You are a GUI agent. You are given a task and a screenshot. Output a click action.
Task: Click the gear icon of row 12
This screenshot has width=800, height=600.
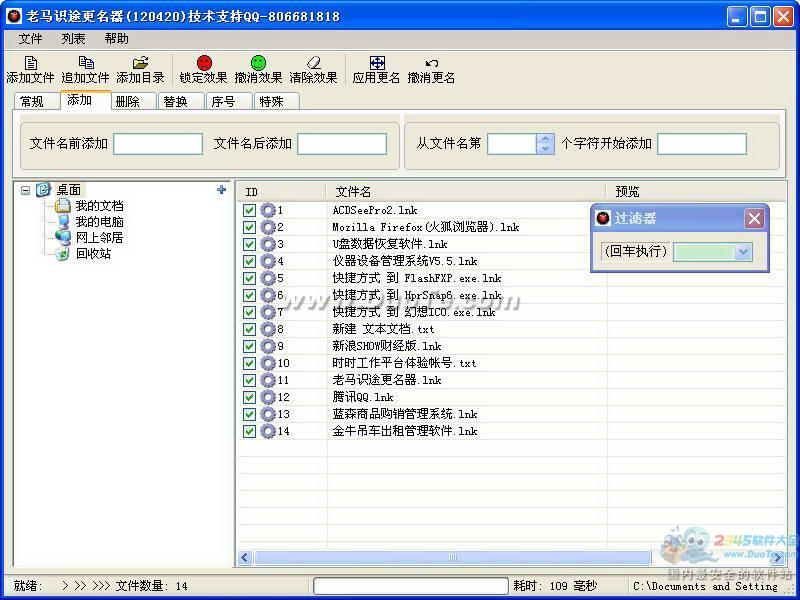pos(268,397)
